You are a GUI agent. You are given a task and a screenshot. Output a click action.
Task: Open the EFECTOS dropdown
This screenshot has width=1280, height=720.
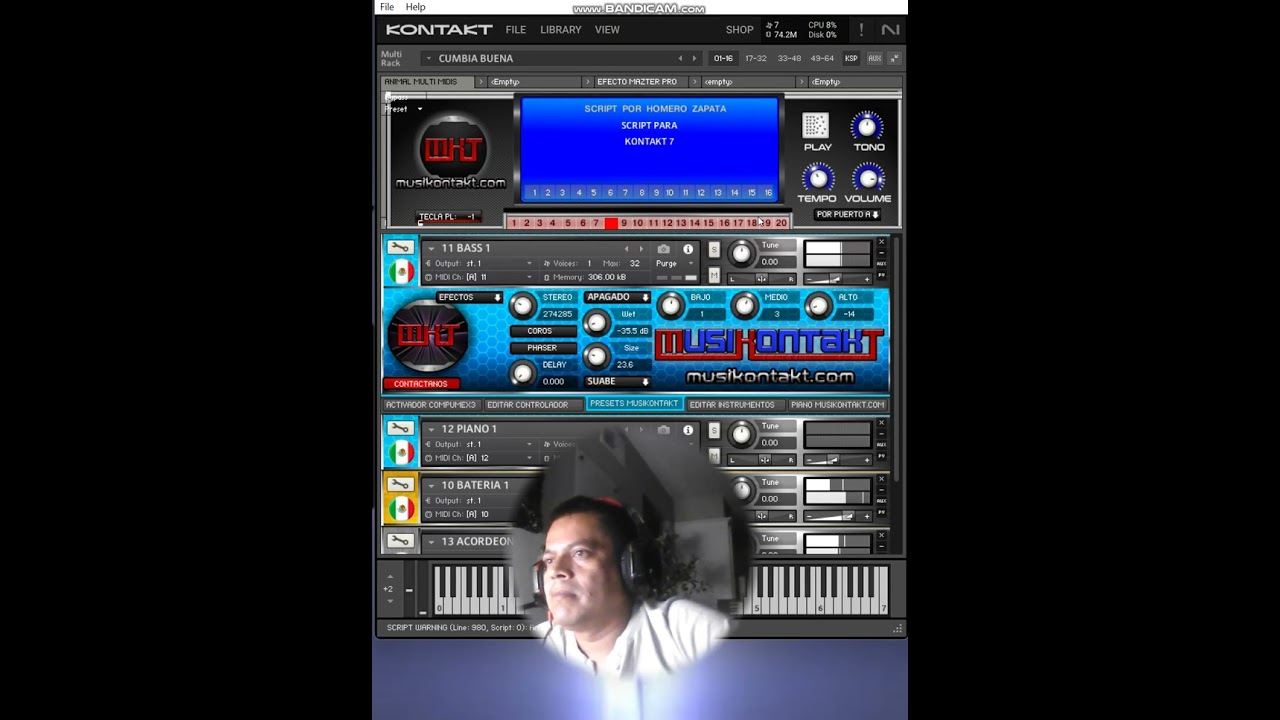click(x=470, y=297)
